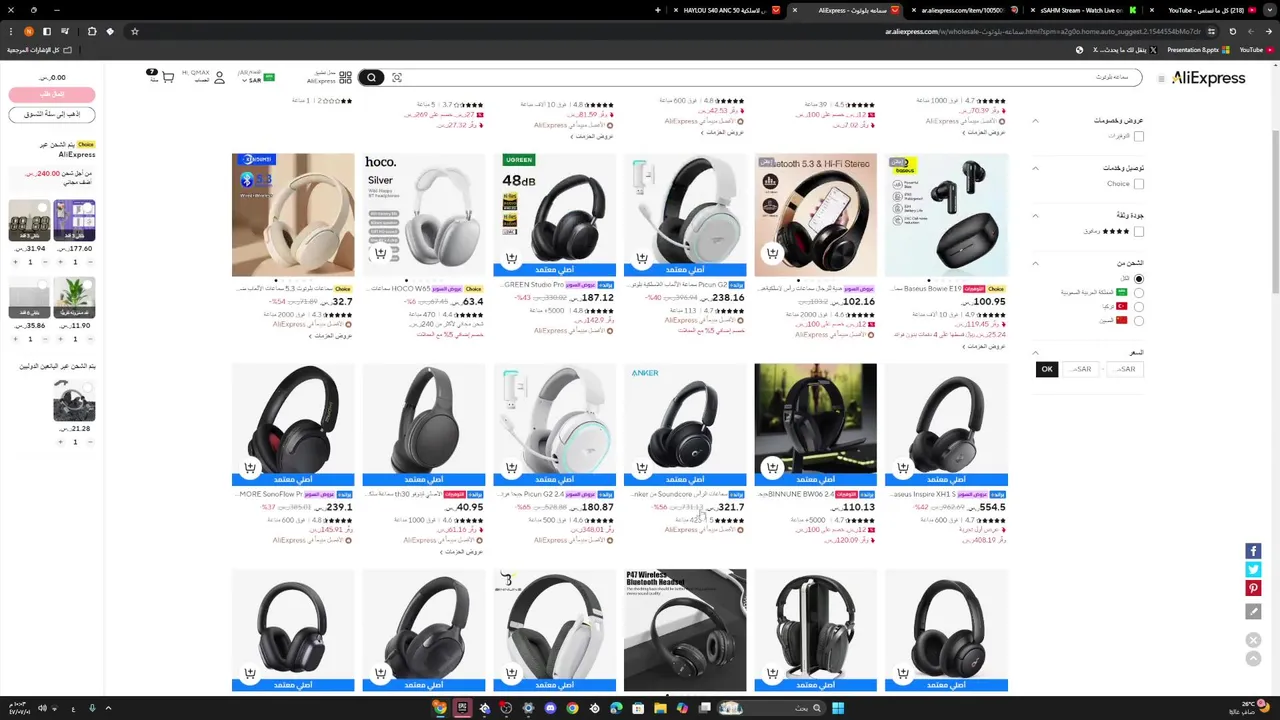Screen dimensions: 1280x720
Task: Open Windows Start button in taskbar
Action: pyautogui.click(x=838, y=708)
